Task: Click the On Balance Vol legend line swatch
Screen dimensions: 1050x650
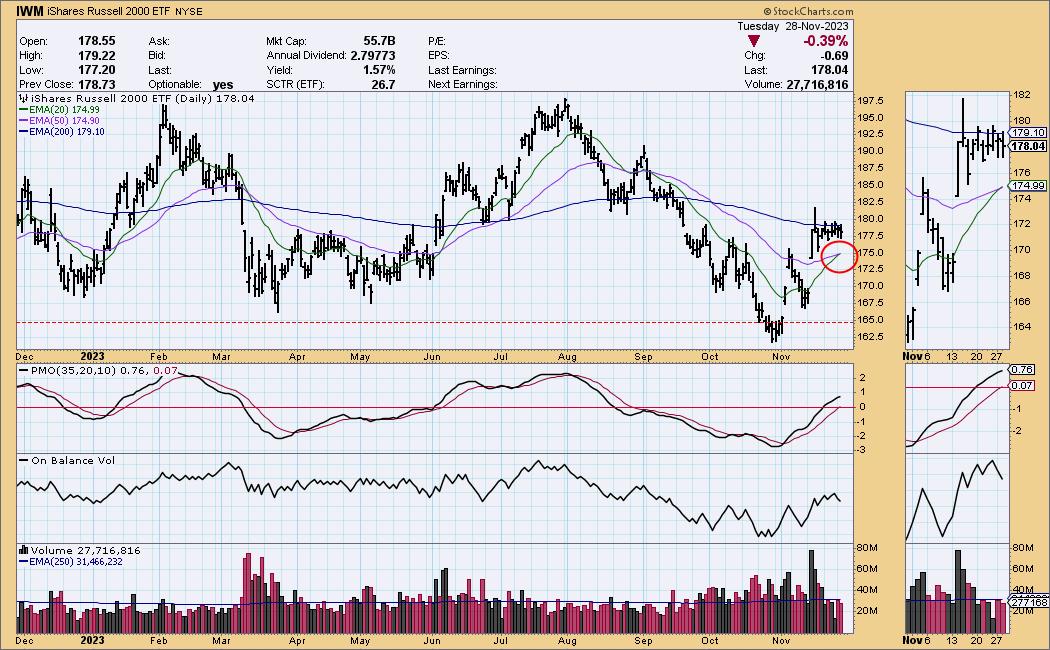Action: [x=23, y=461]
